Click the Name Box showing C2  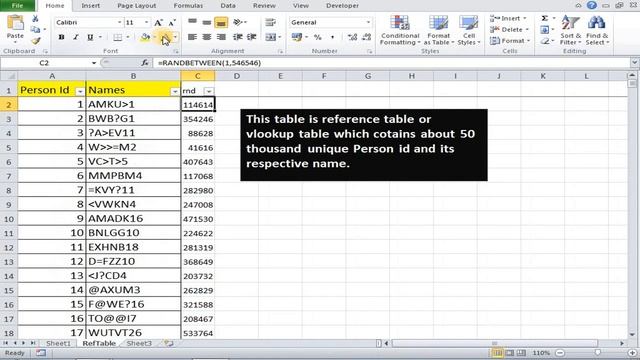point(44,63)
